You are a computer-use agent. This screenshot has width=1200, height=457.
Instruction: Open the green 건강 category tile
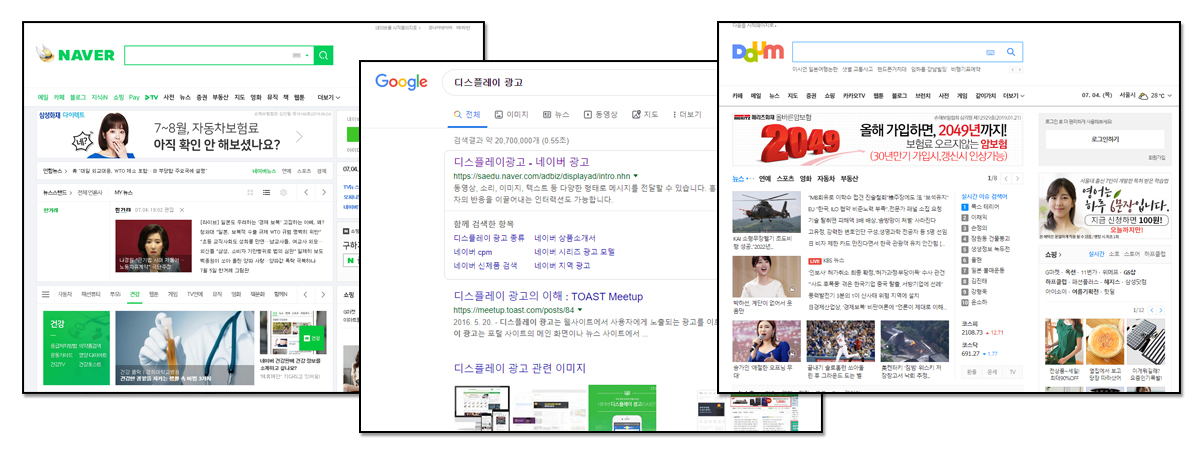click(x=76, y=347)
